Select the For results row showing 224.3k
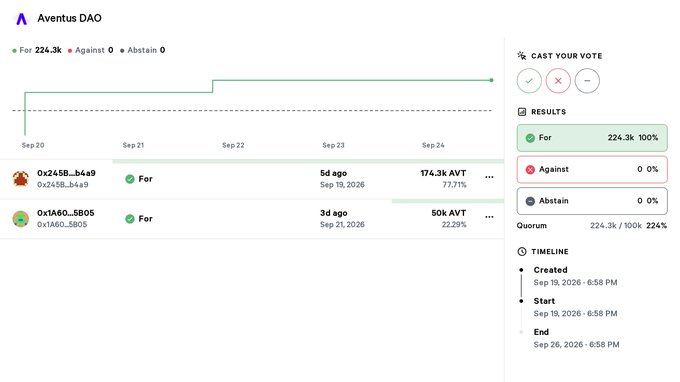 (x=592, y=138)
